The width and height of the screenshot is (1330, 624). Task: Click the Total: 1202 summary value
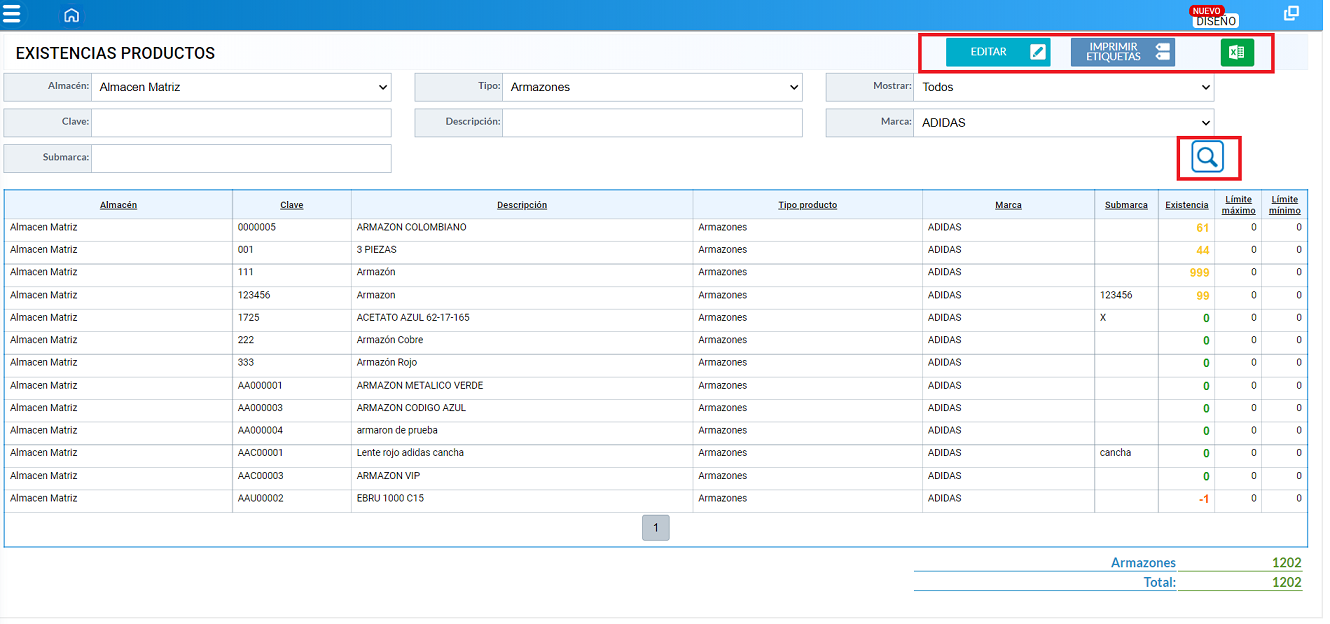pyautogui.click(x=1286, y=582)
